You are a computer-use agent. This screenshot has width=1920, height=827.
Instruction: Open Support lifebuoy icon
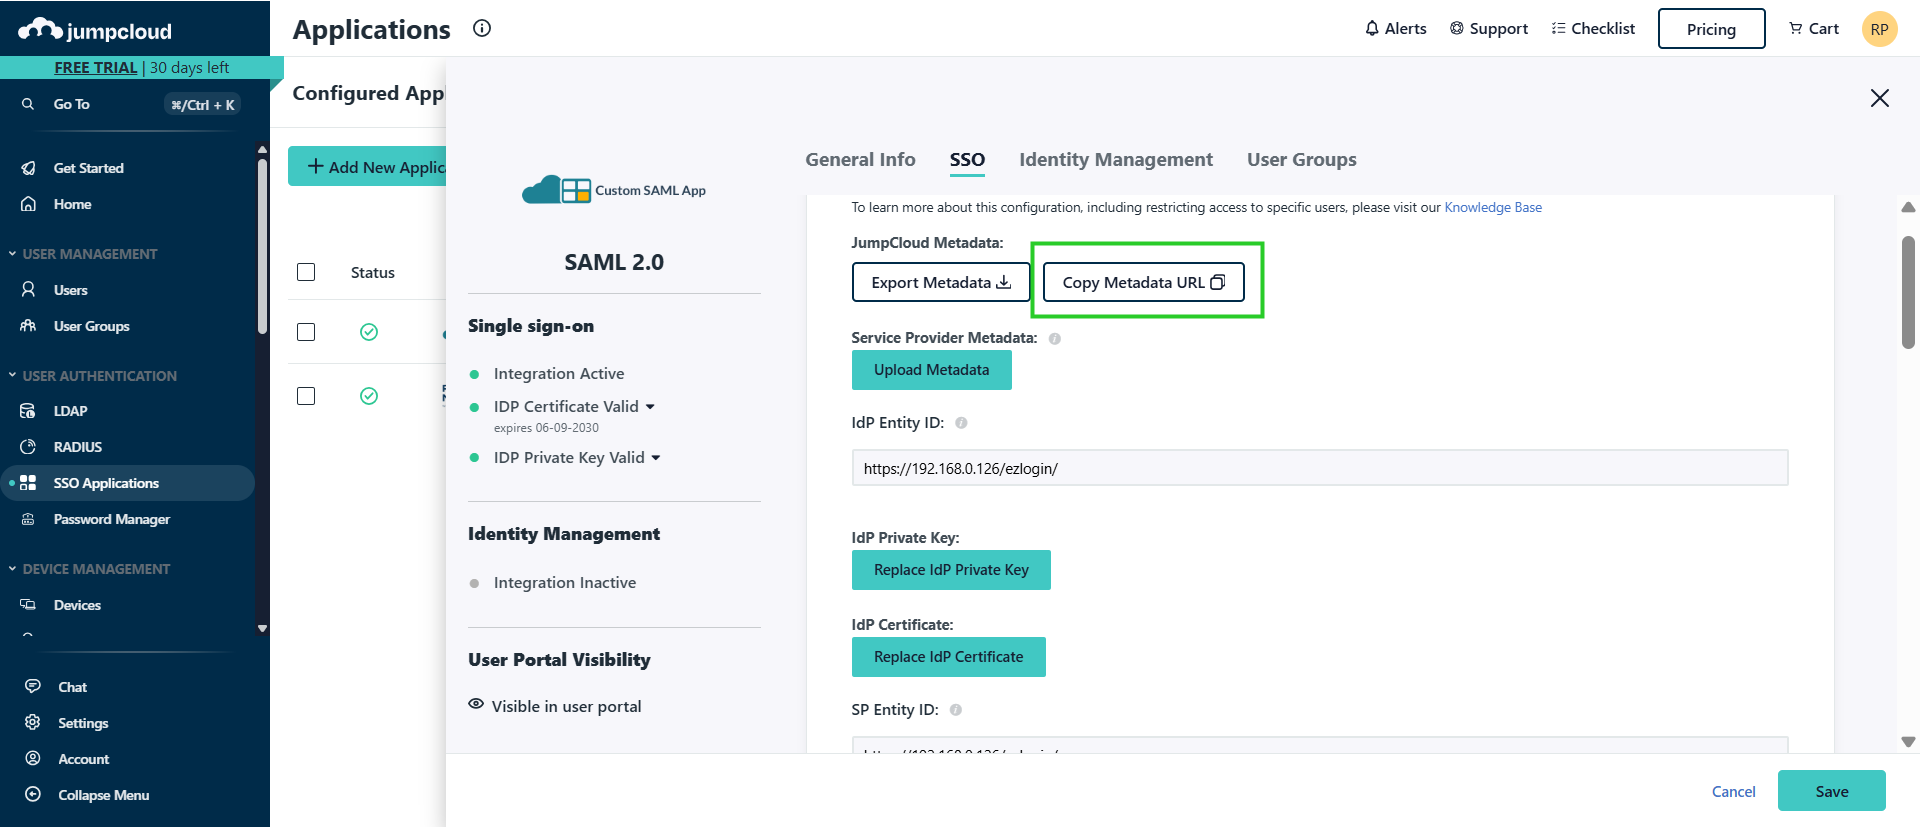[x=1457, y=28]
